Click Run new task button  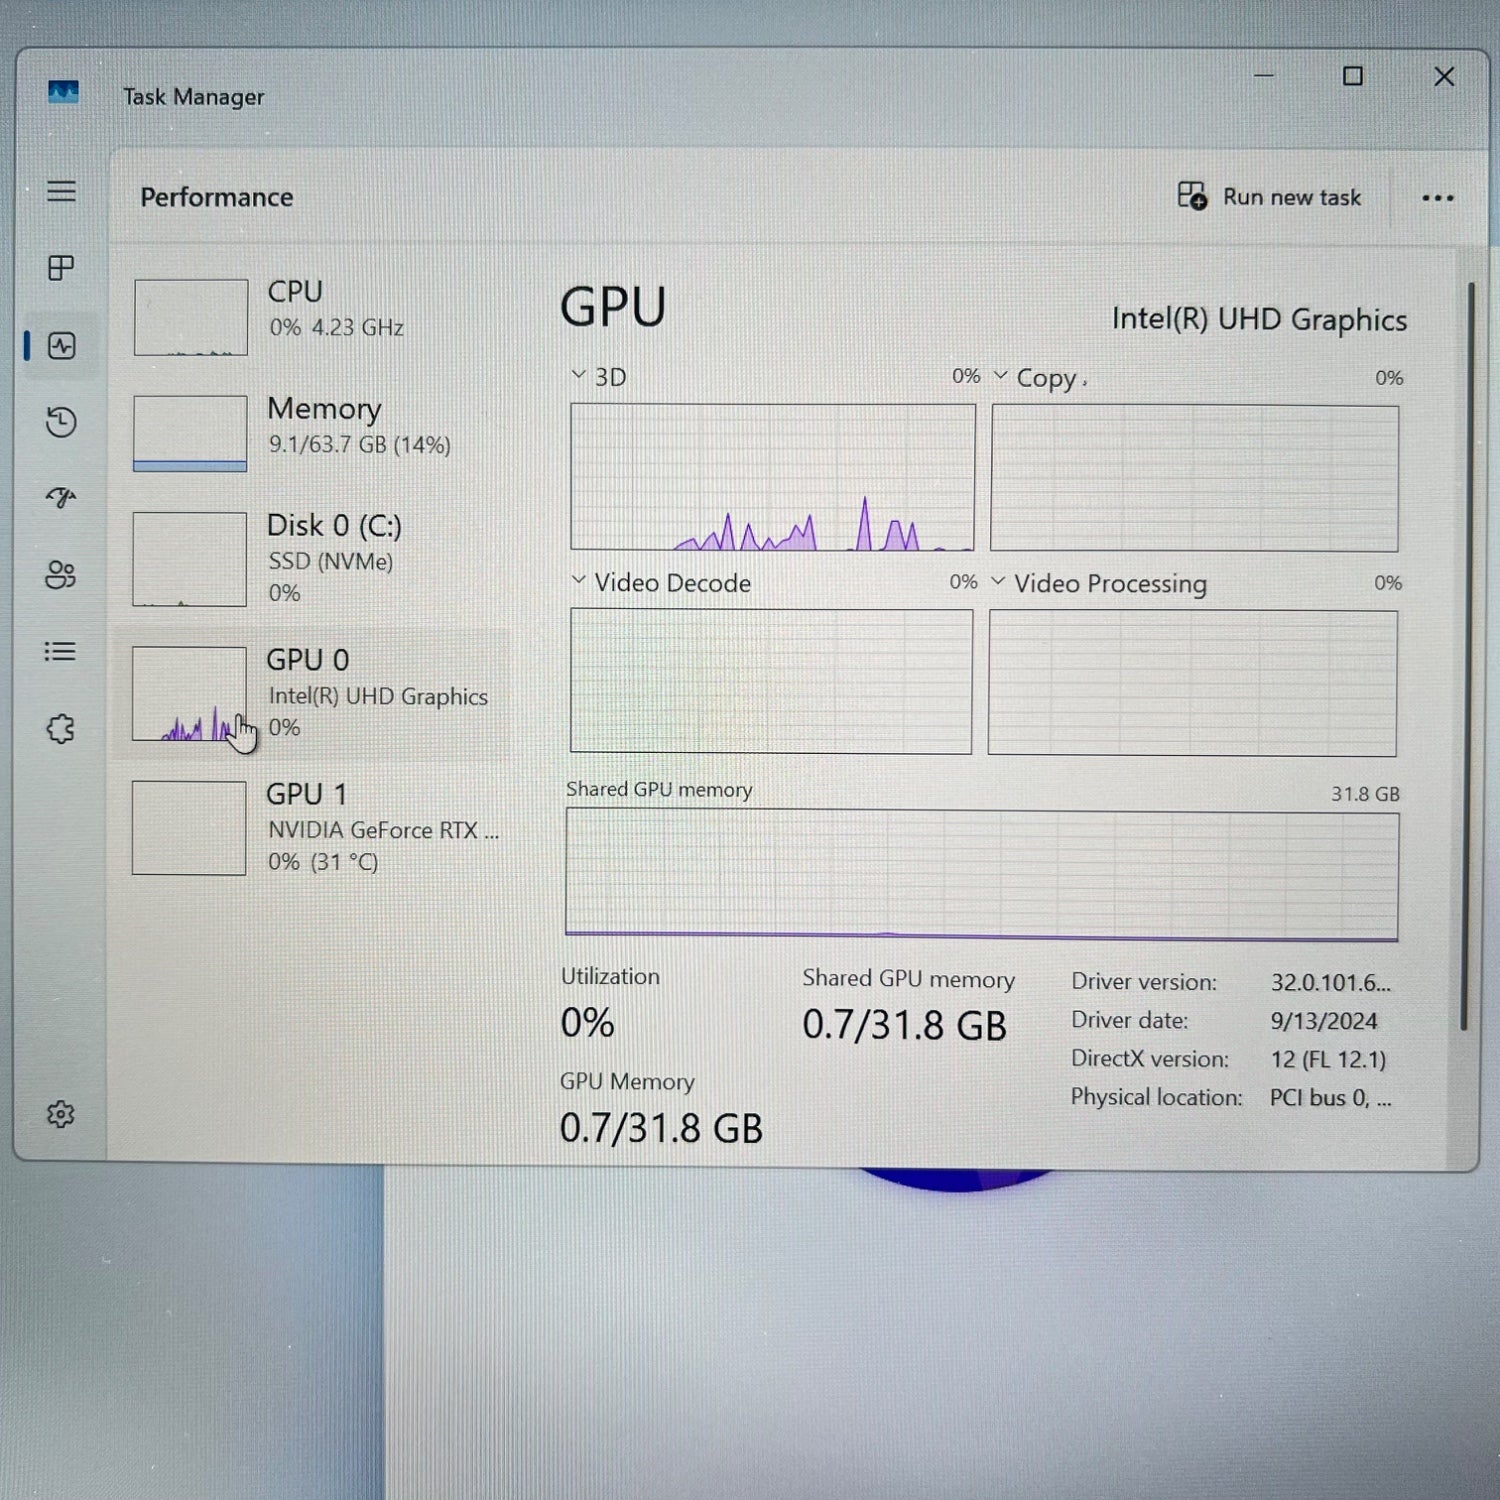click(x=1269, y=196)
